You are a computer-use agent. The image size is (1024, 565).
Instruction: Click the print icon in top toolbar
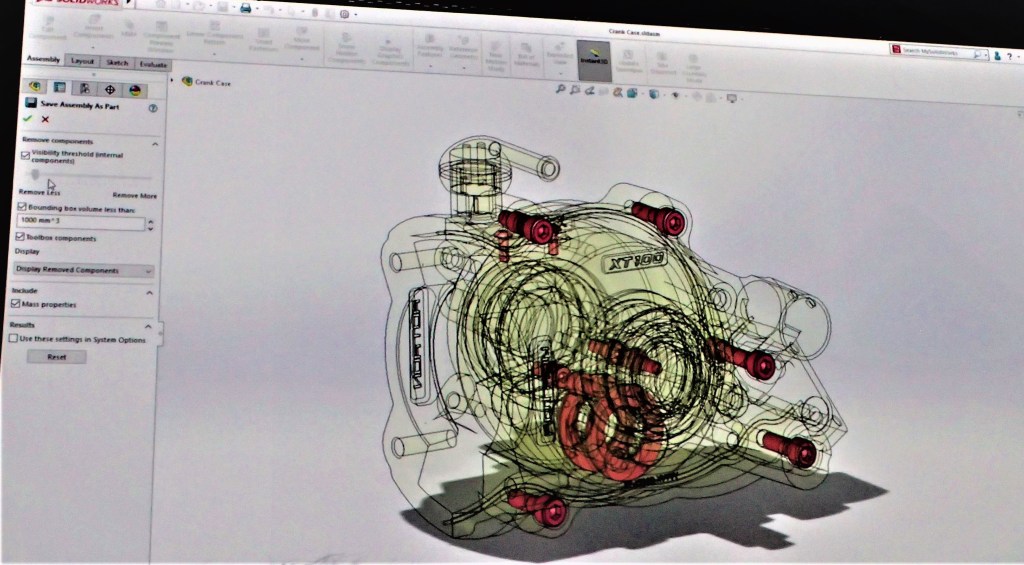[x=245, y=8]
